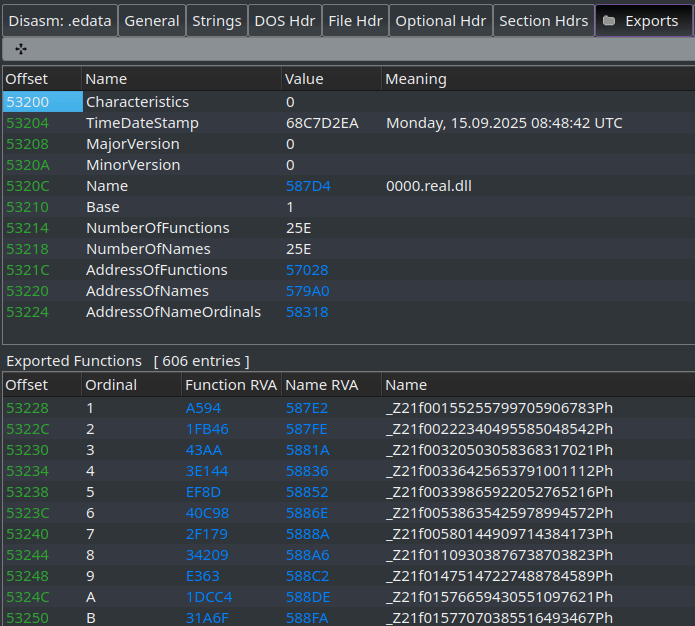
Task: Select the TimeDateStamp row value 68C7D2EA
Action: coord(322,123)
